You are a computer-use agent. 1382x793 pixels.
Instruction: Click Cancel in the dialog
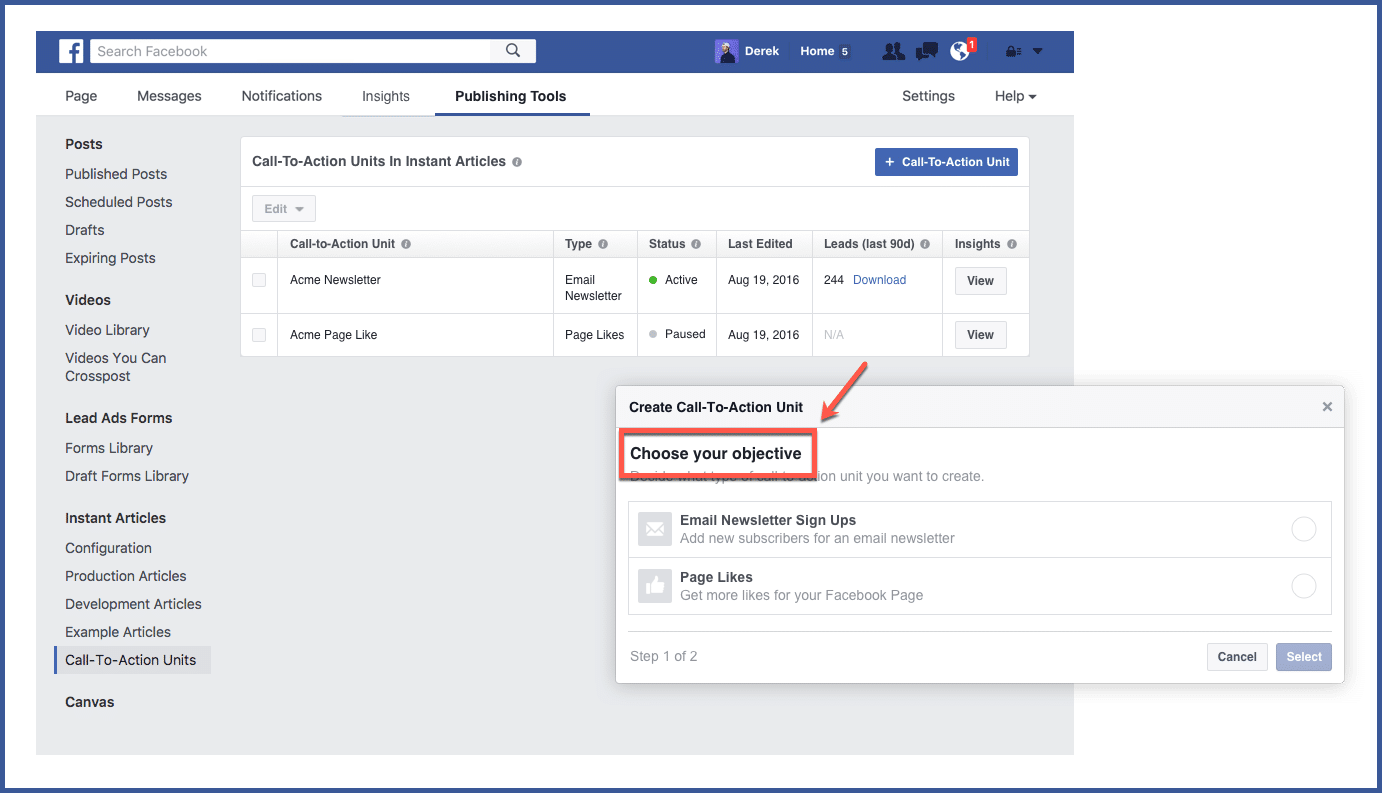1237,657
